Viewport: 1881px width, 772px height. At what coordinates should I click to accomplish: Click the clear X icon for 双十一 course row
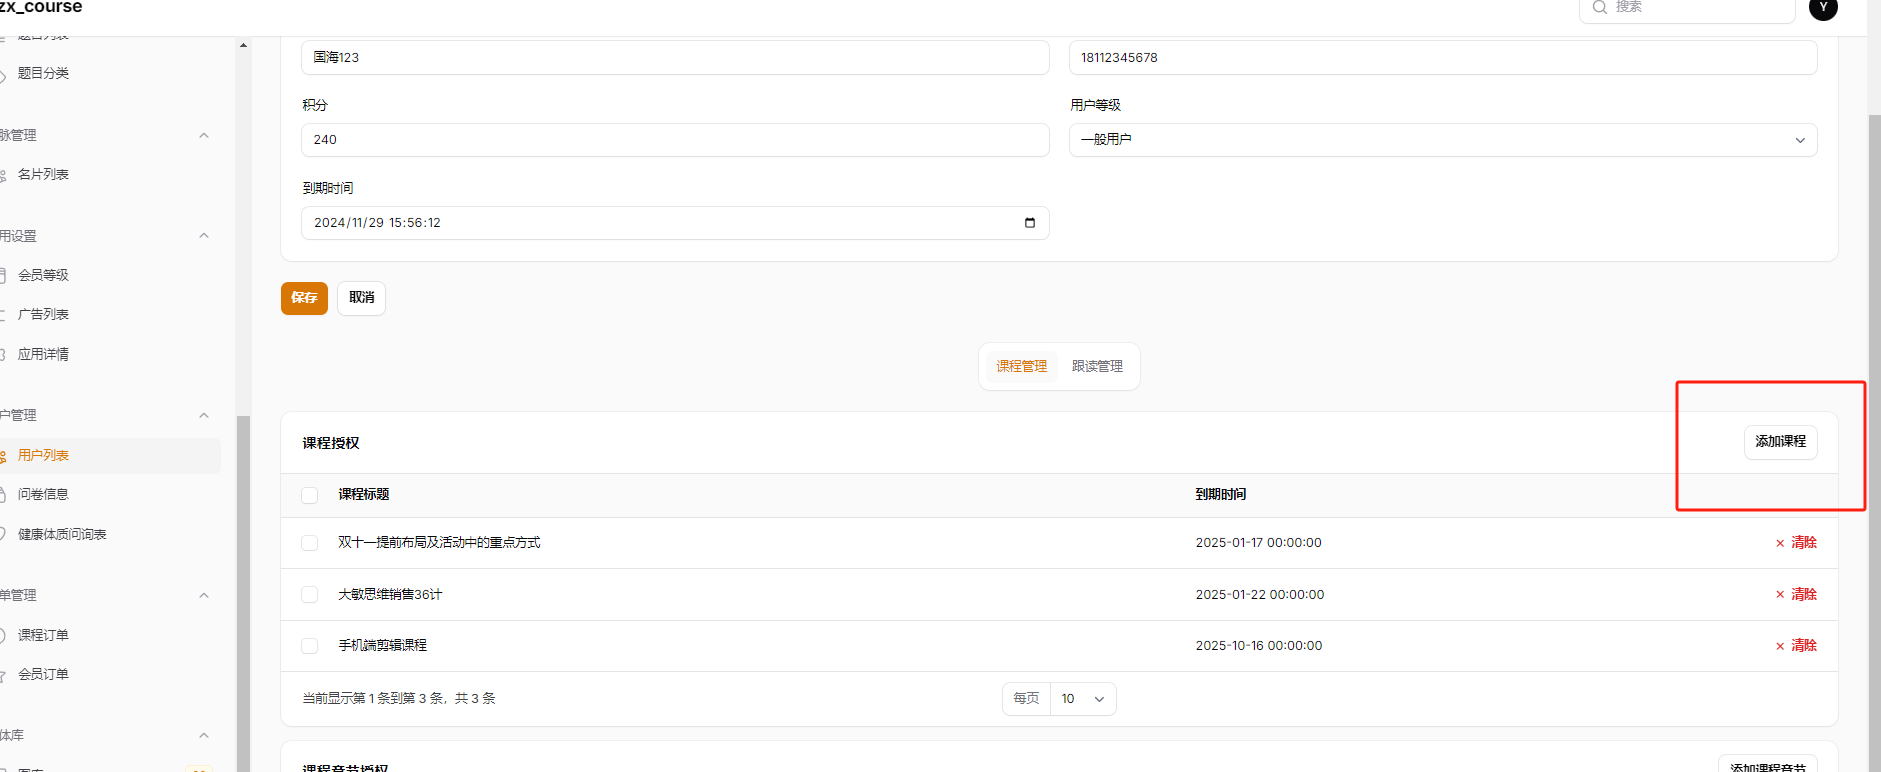tap(1780, 543)
